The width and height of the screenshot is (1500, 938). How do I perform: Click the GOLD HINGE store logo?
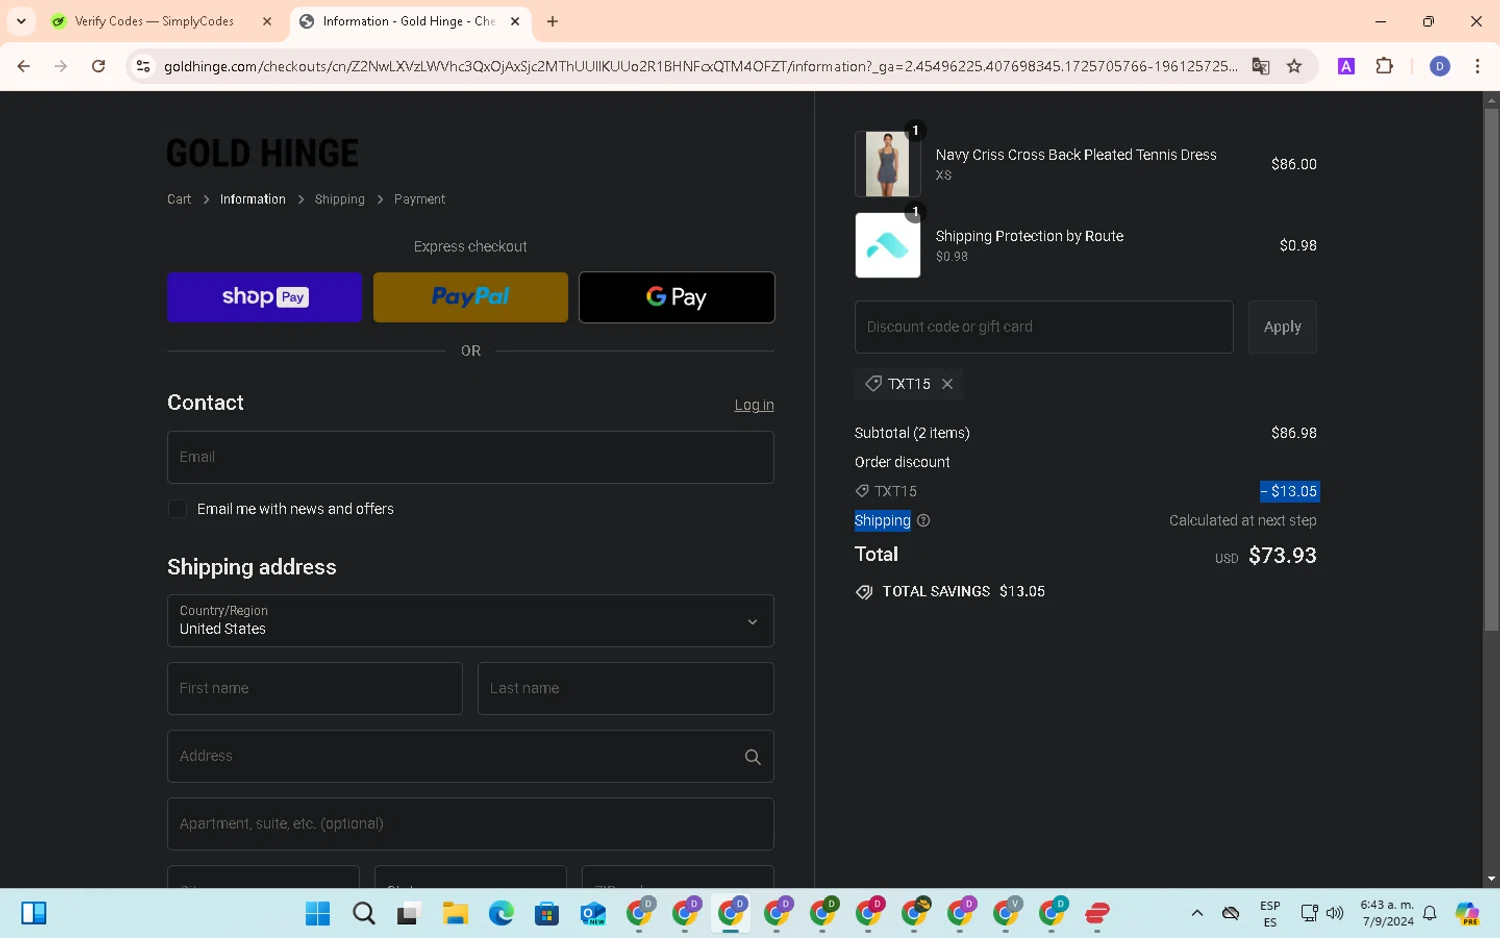click(262, 153)
